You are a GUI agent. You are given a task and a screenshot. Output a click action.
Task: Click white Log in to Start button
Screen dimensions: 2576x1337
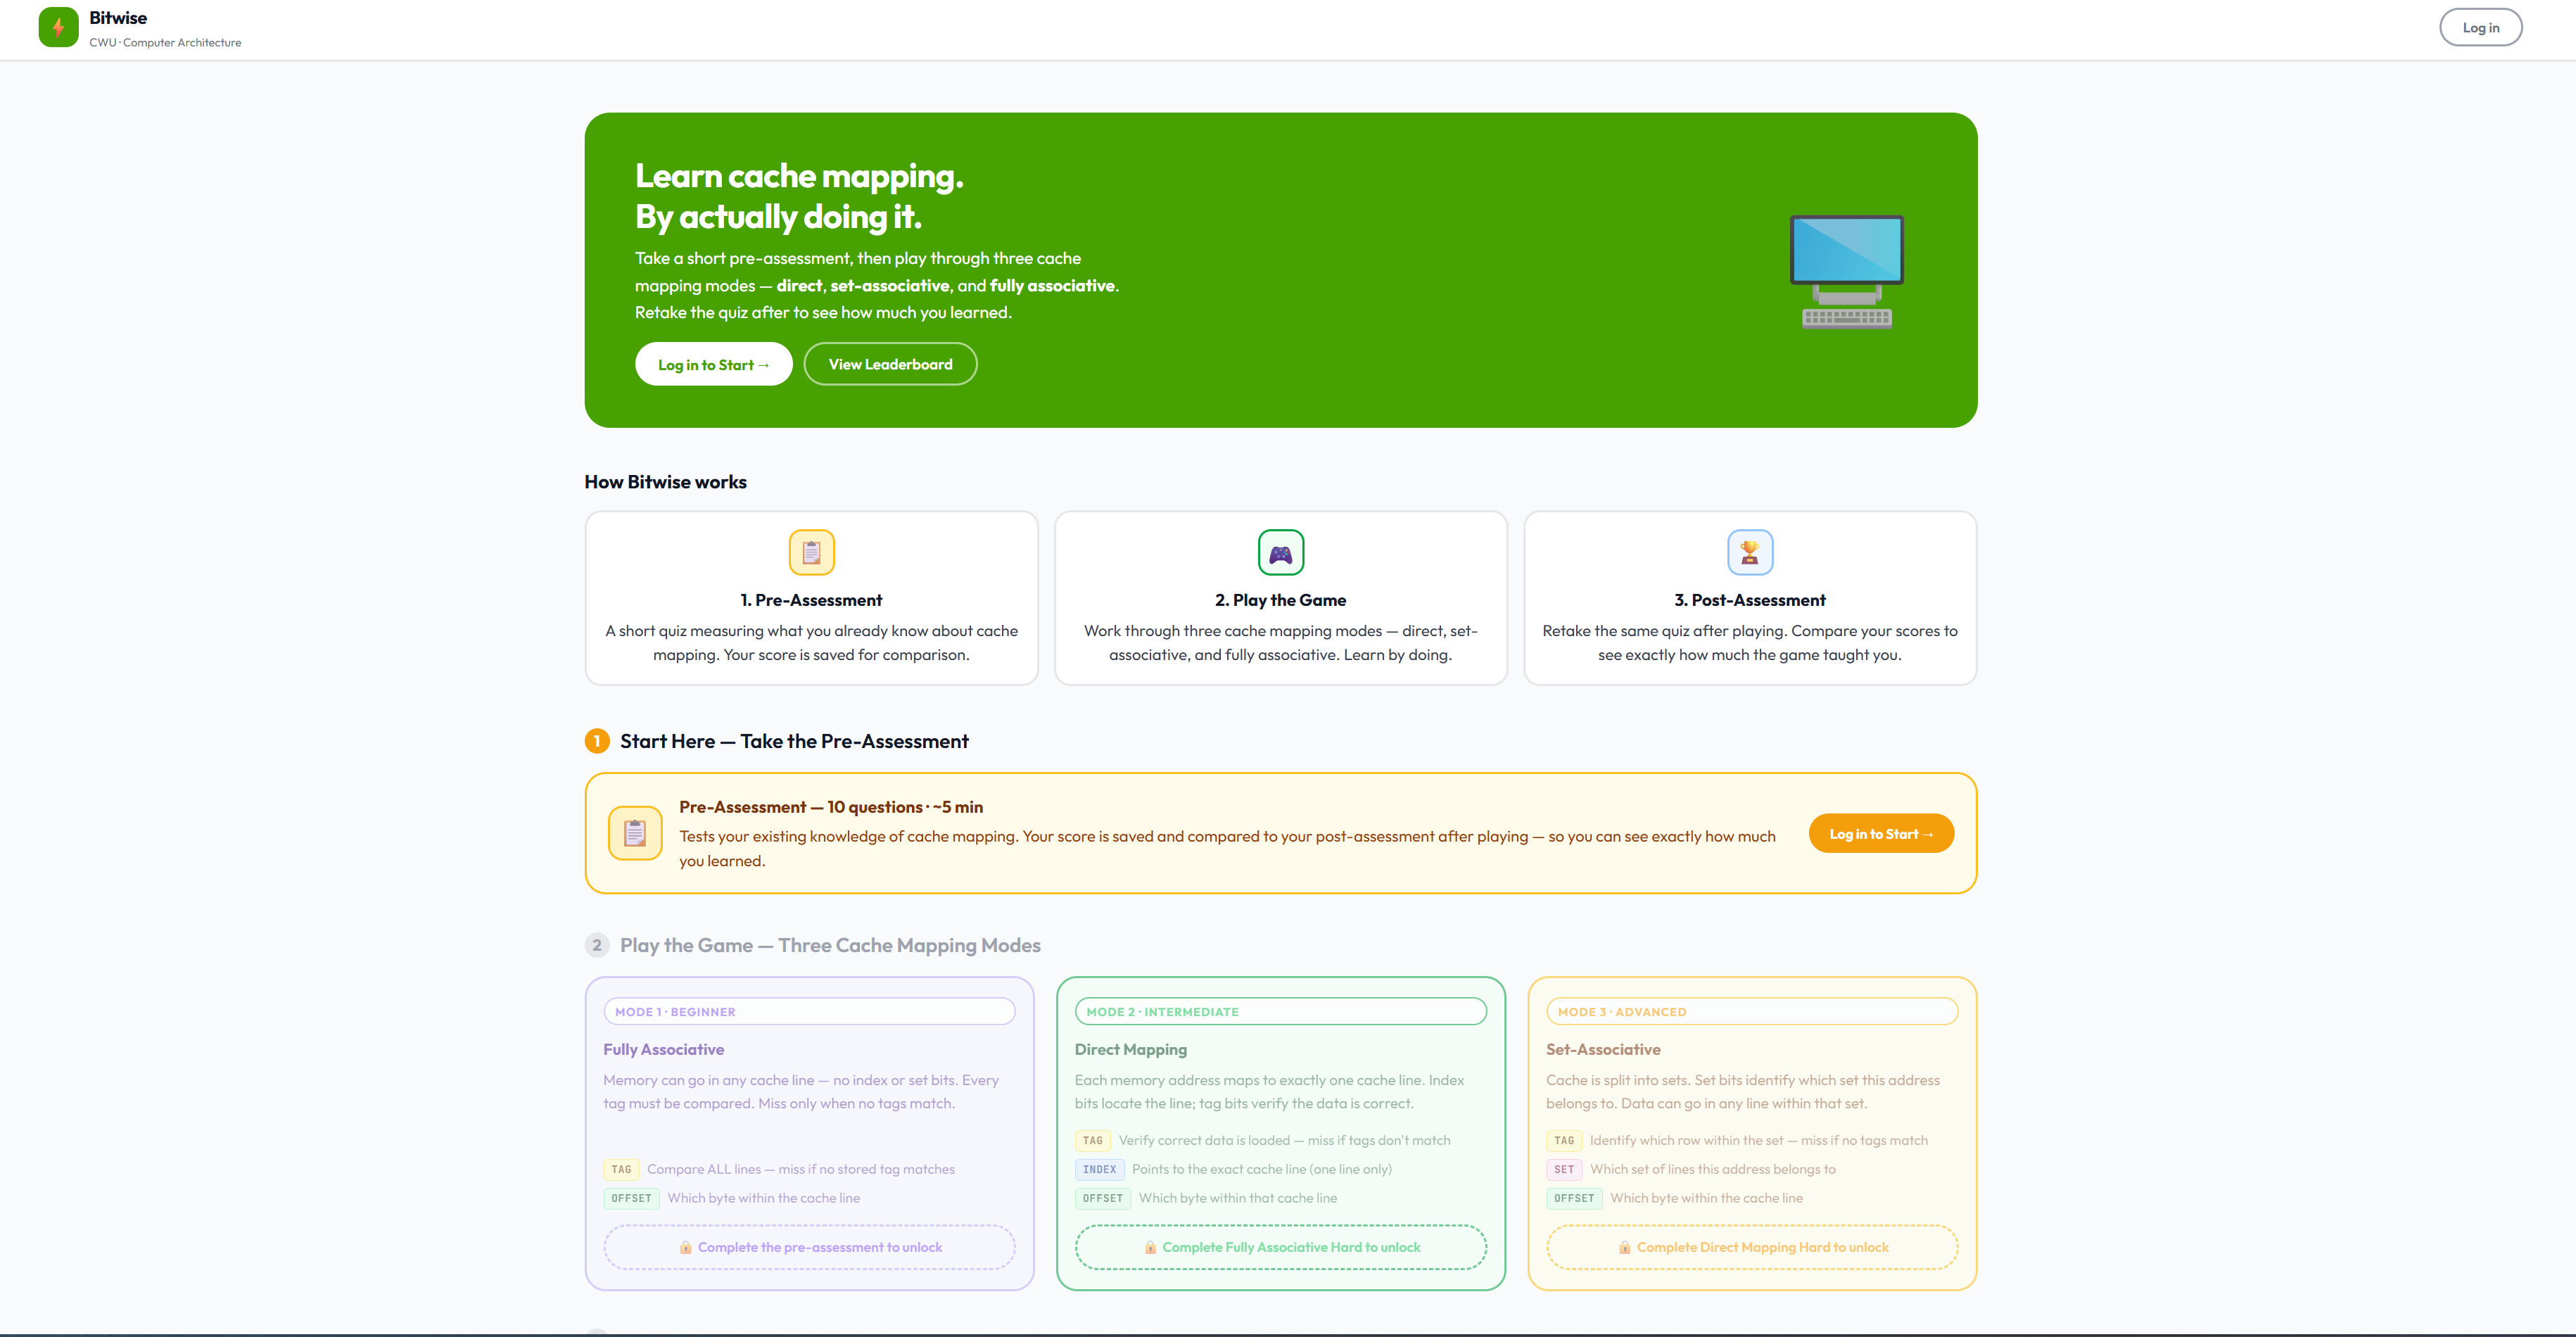(713, 364)
